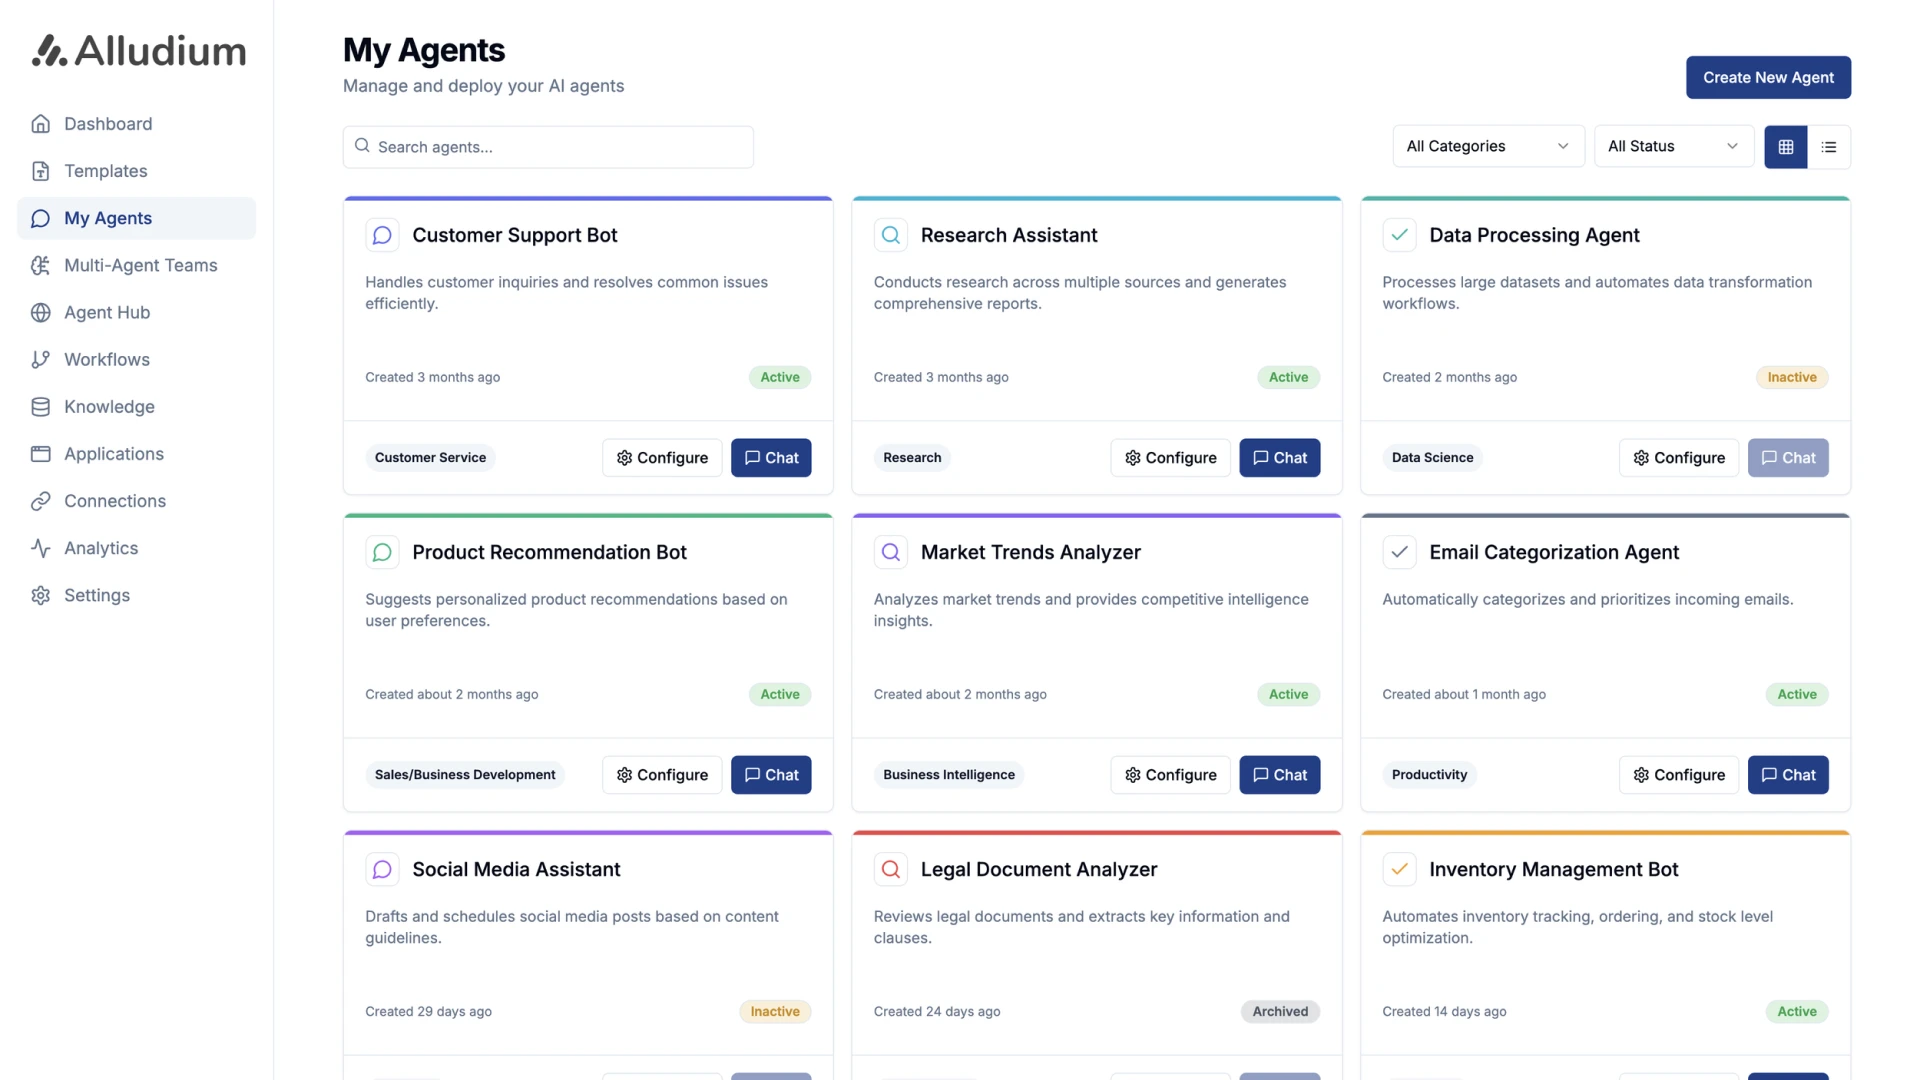Click the Market Trends Analyzer search icon
The height and width of the screenshot is (1080, 1920).
pos(890,552)
